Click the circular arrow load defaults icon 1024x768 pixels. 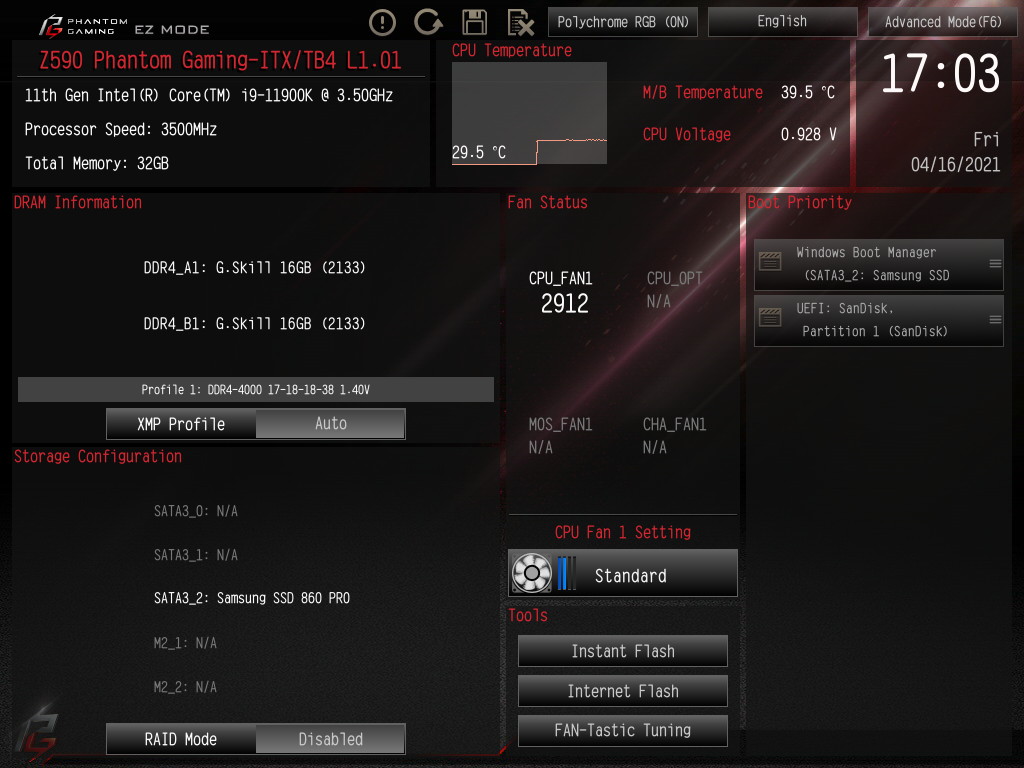click(x=428, y=22)
